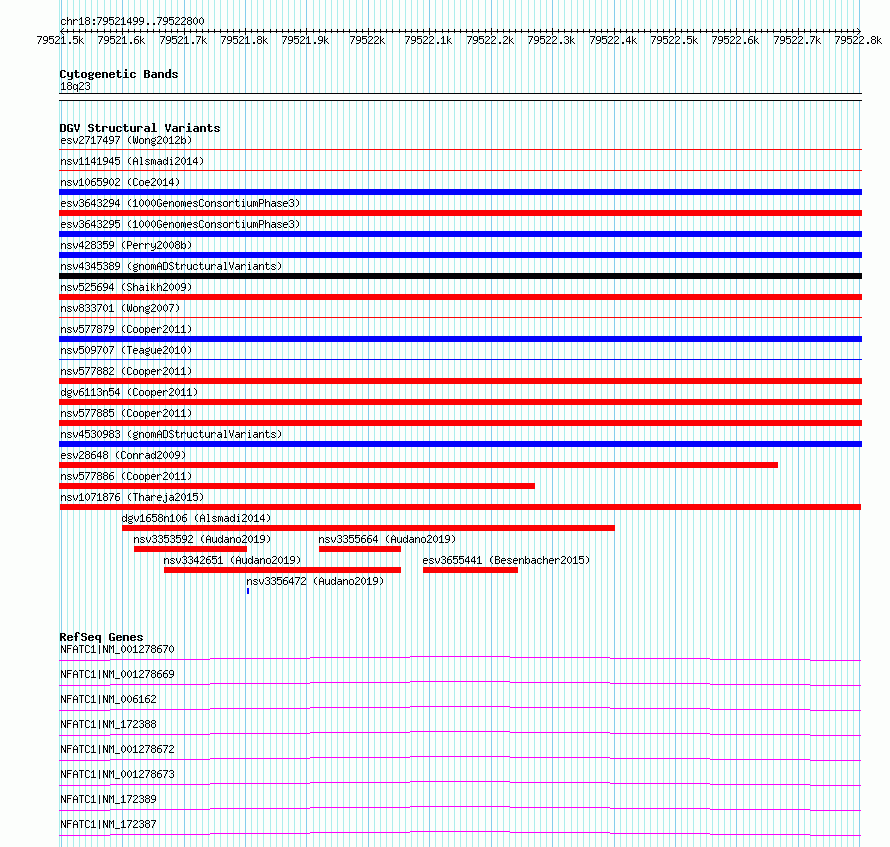Click the blue bar under nsv1065902
Screen dimensions: 890x847
460,192
